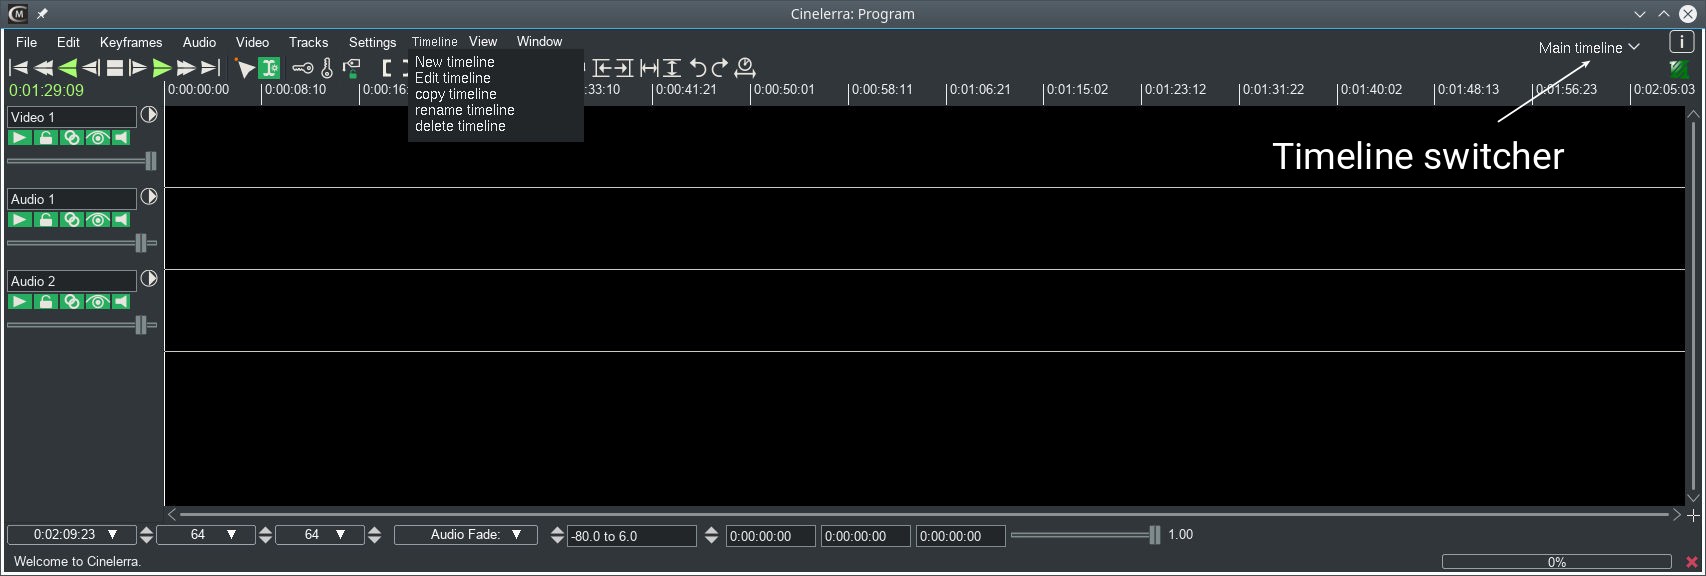Activate the I-beam cut and paste mode

coord(269,68)
